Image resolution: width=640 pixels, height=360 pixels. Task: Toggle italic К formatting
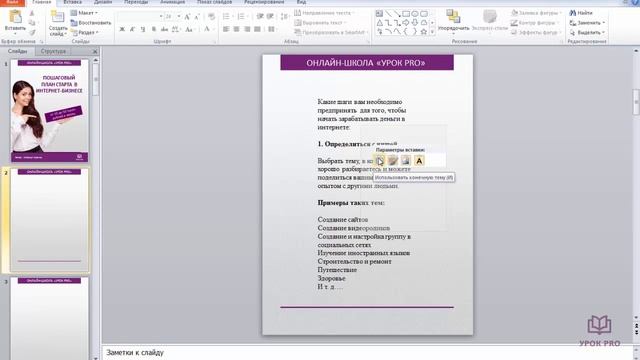click(132, 29)
